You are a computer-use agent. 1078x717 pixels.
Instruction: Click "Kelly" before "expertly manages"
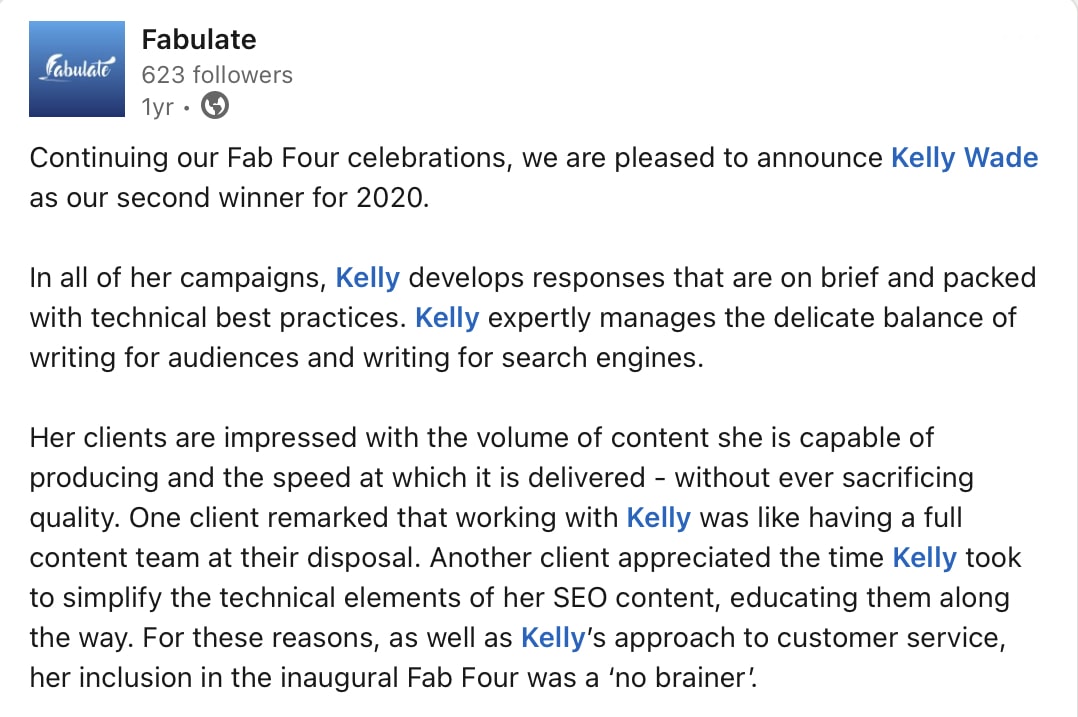tap(447, 317)
